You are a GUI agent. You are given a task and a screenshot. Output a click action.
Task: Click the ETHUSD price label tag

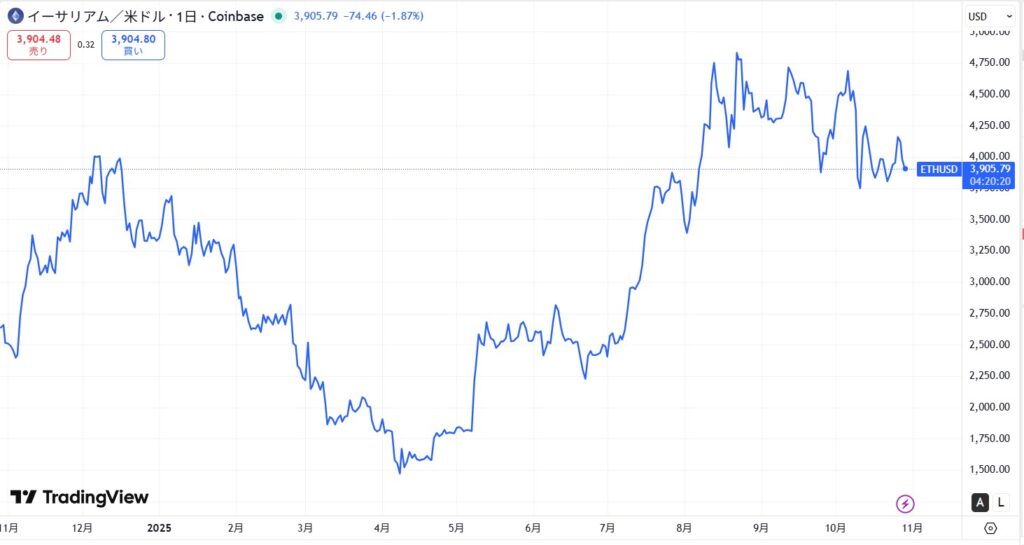click(940, 169)
